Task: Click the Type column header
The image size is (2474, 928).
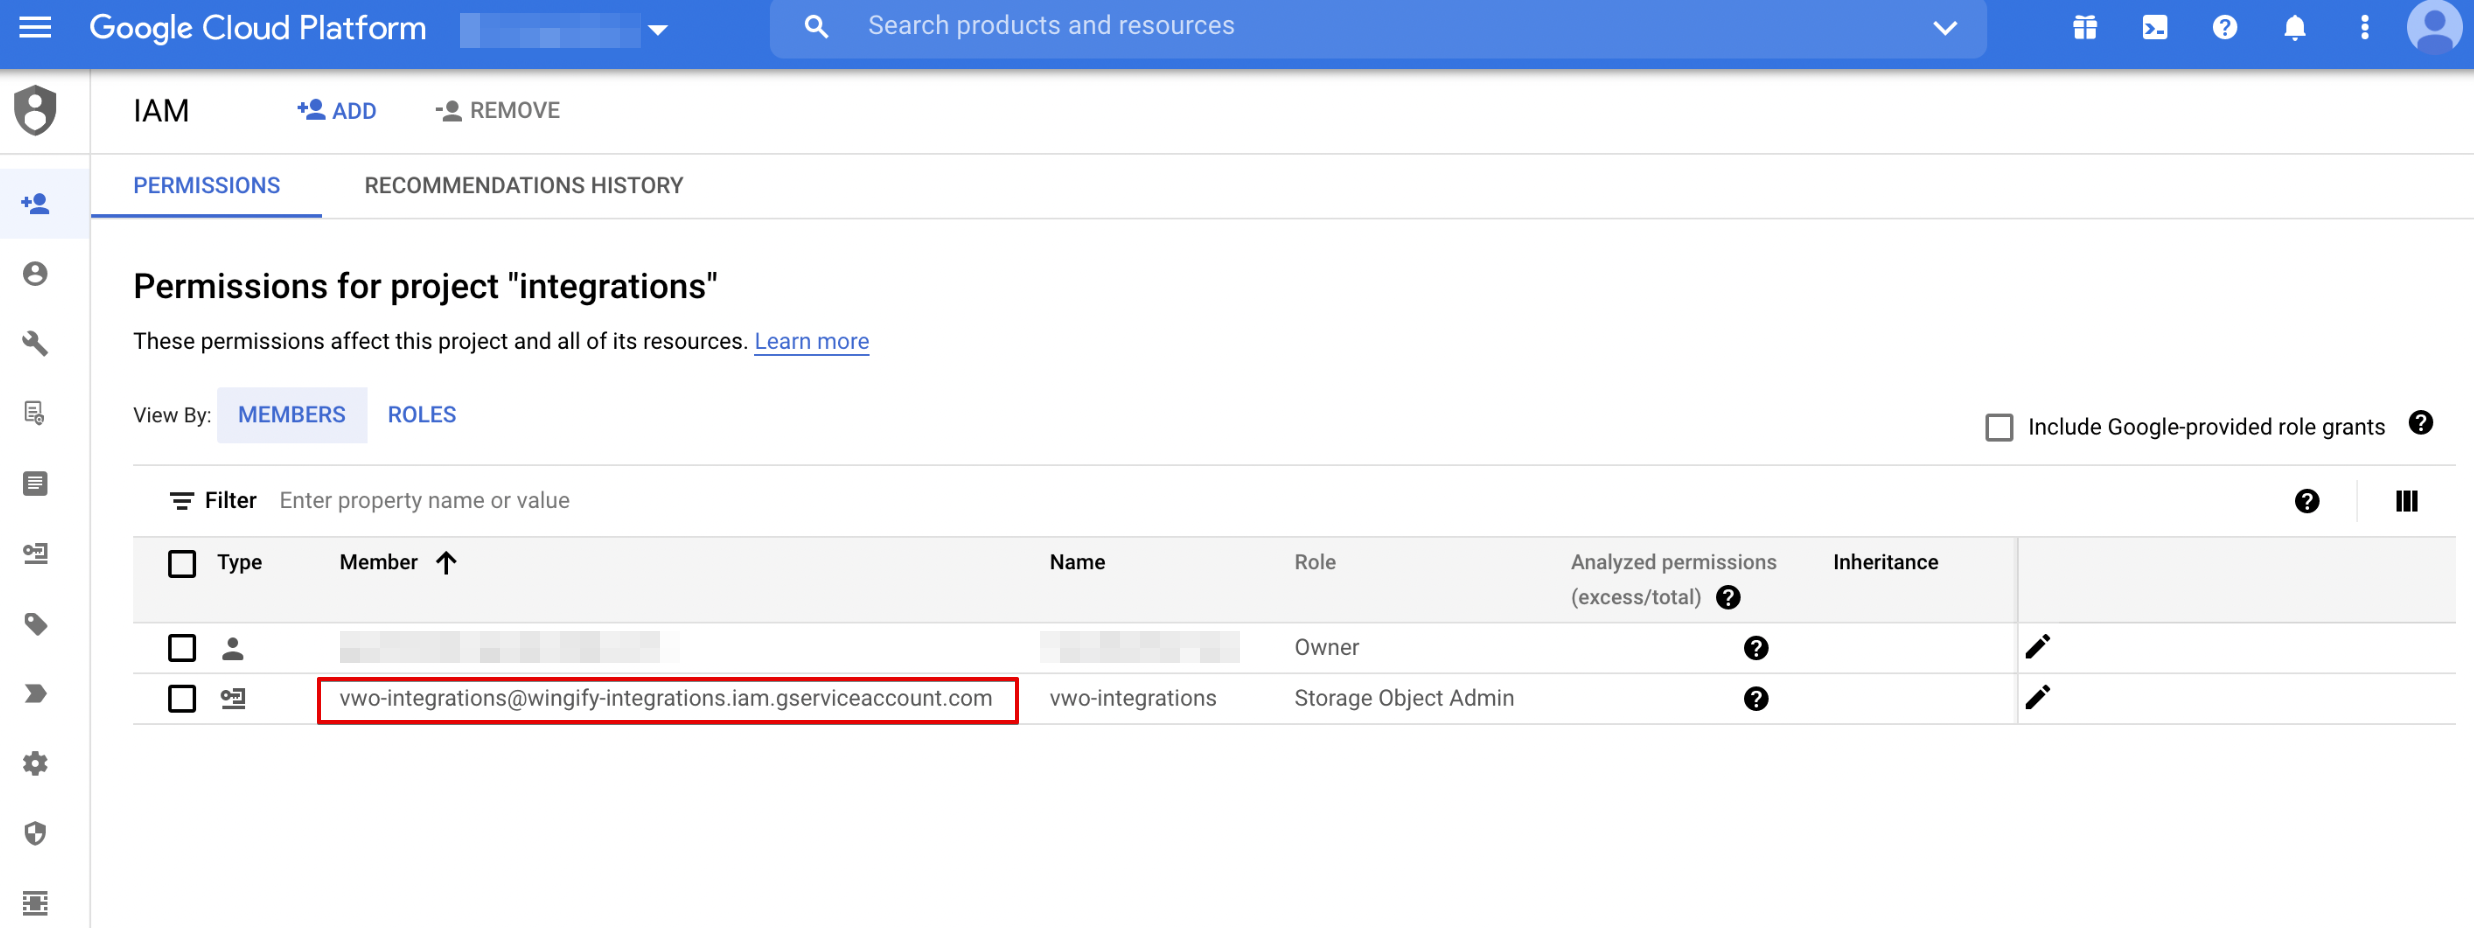Action: (x=239, y=563)
